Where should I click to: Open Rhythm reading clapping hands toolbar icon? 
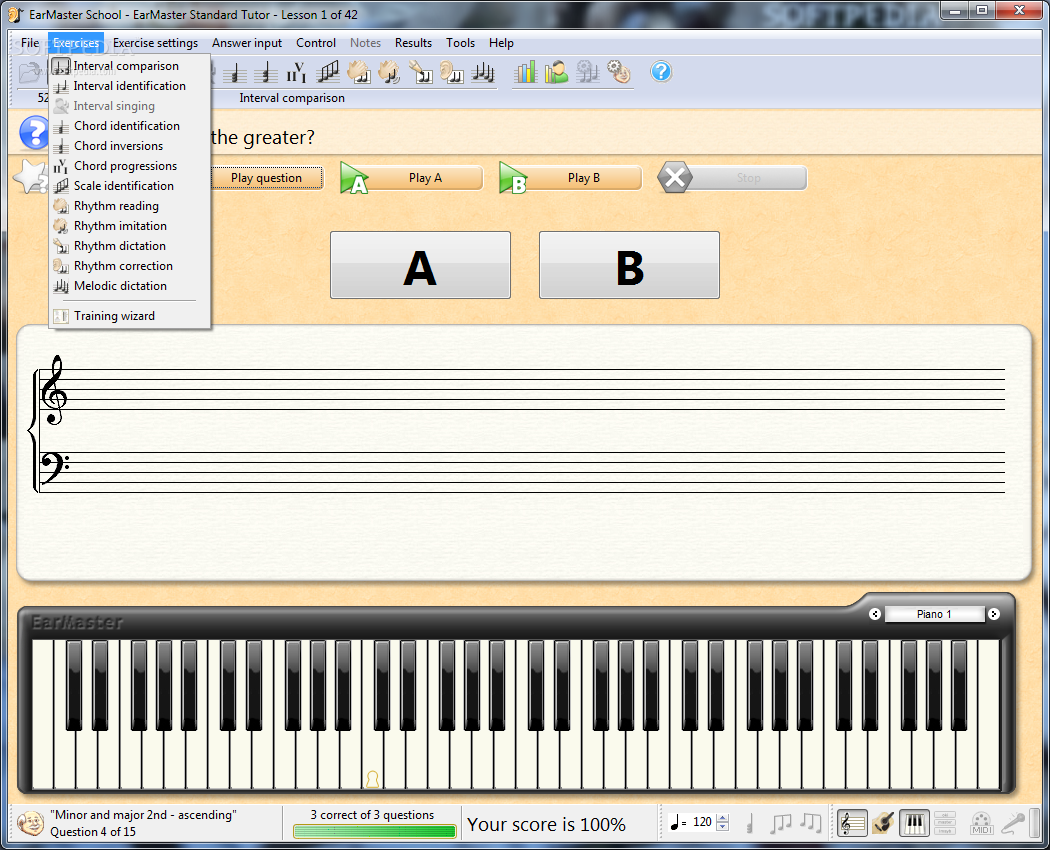(x=359, y=72)
